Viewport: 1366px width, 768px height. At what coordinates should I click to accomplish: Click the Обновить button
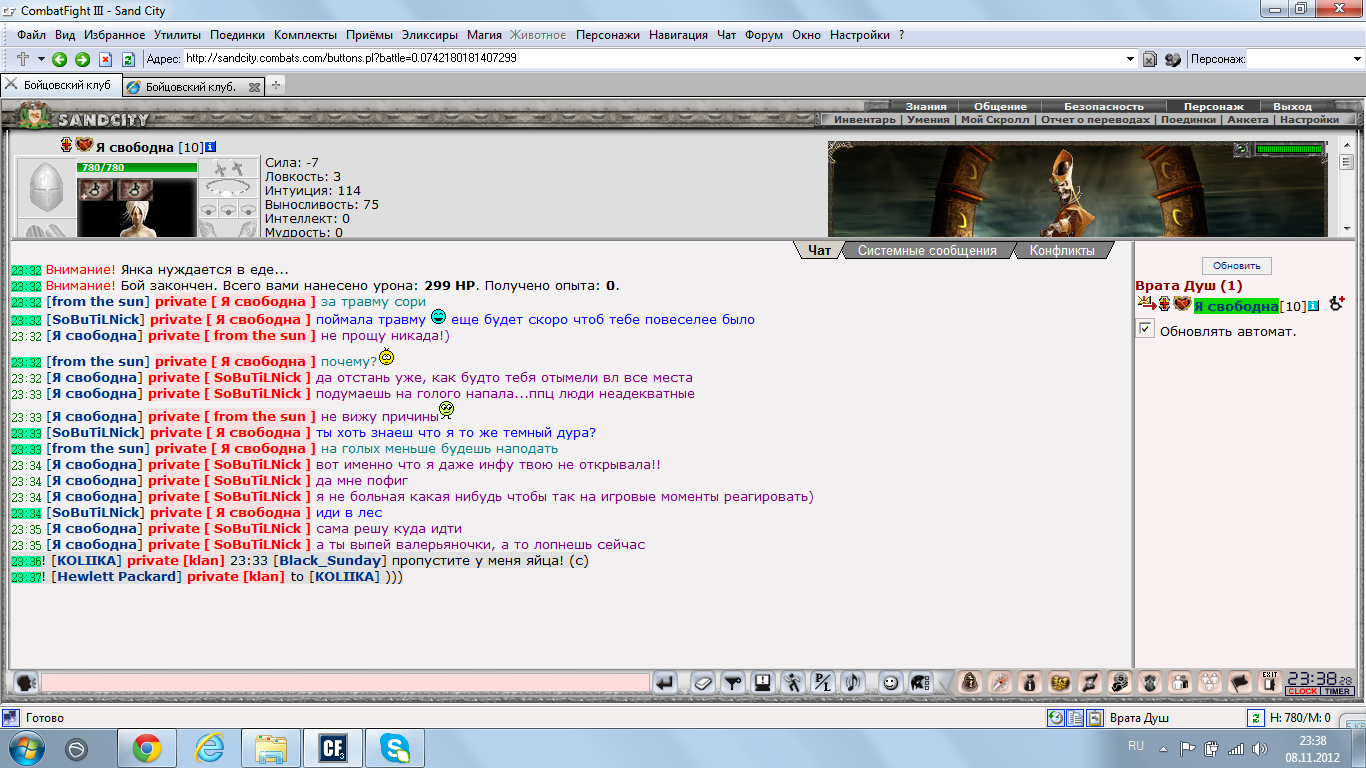tap(1237, 266)
